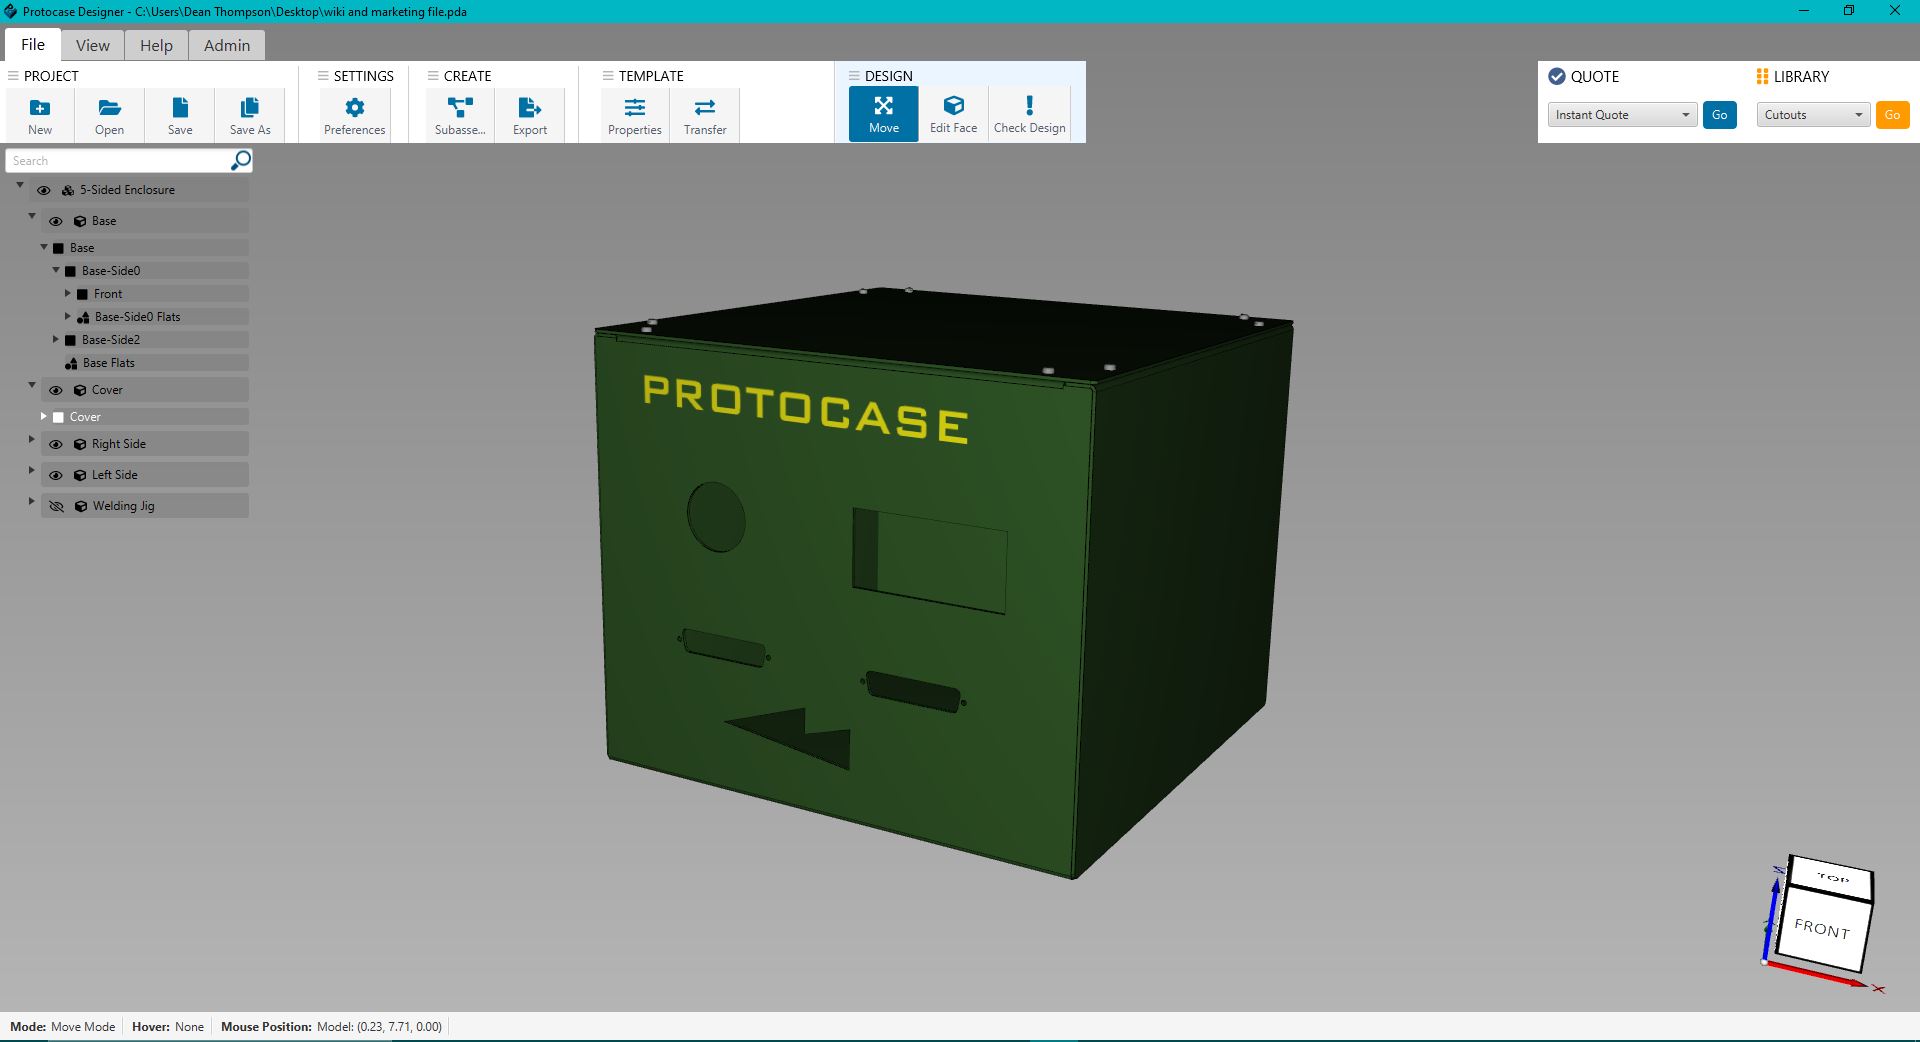This screenshot has height=1042, width=1920.
Task: Select the Front tree item
Action: click(x=162, y=294)
